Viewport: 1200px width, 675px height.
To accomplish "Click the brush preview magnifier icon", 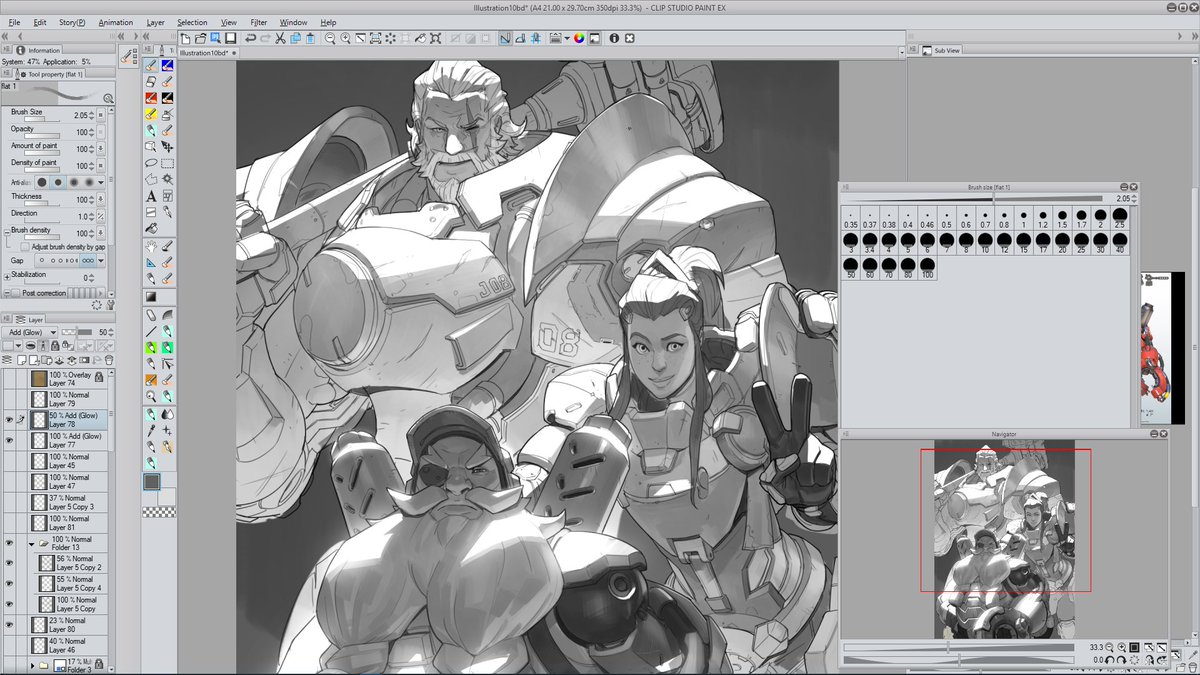I will [x=108, y=98].
